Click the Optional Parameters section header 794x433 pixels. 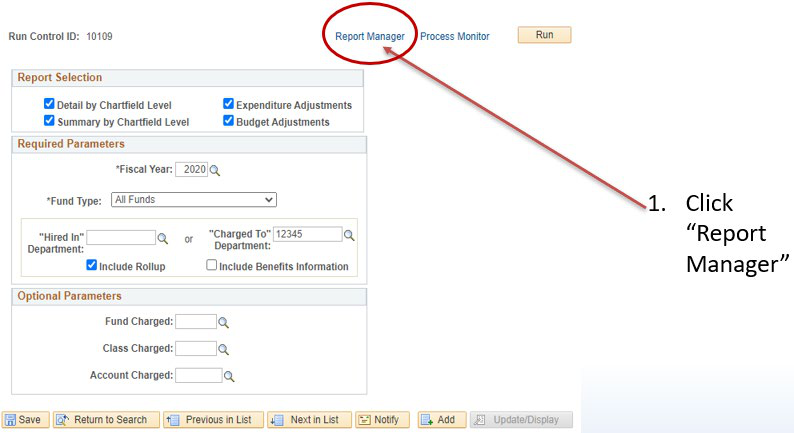(189, 297)
